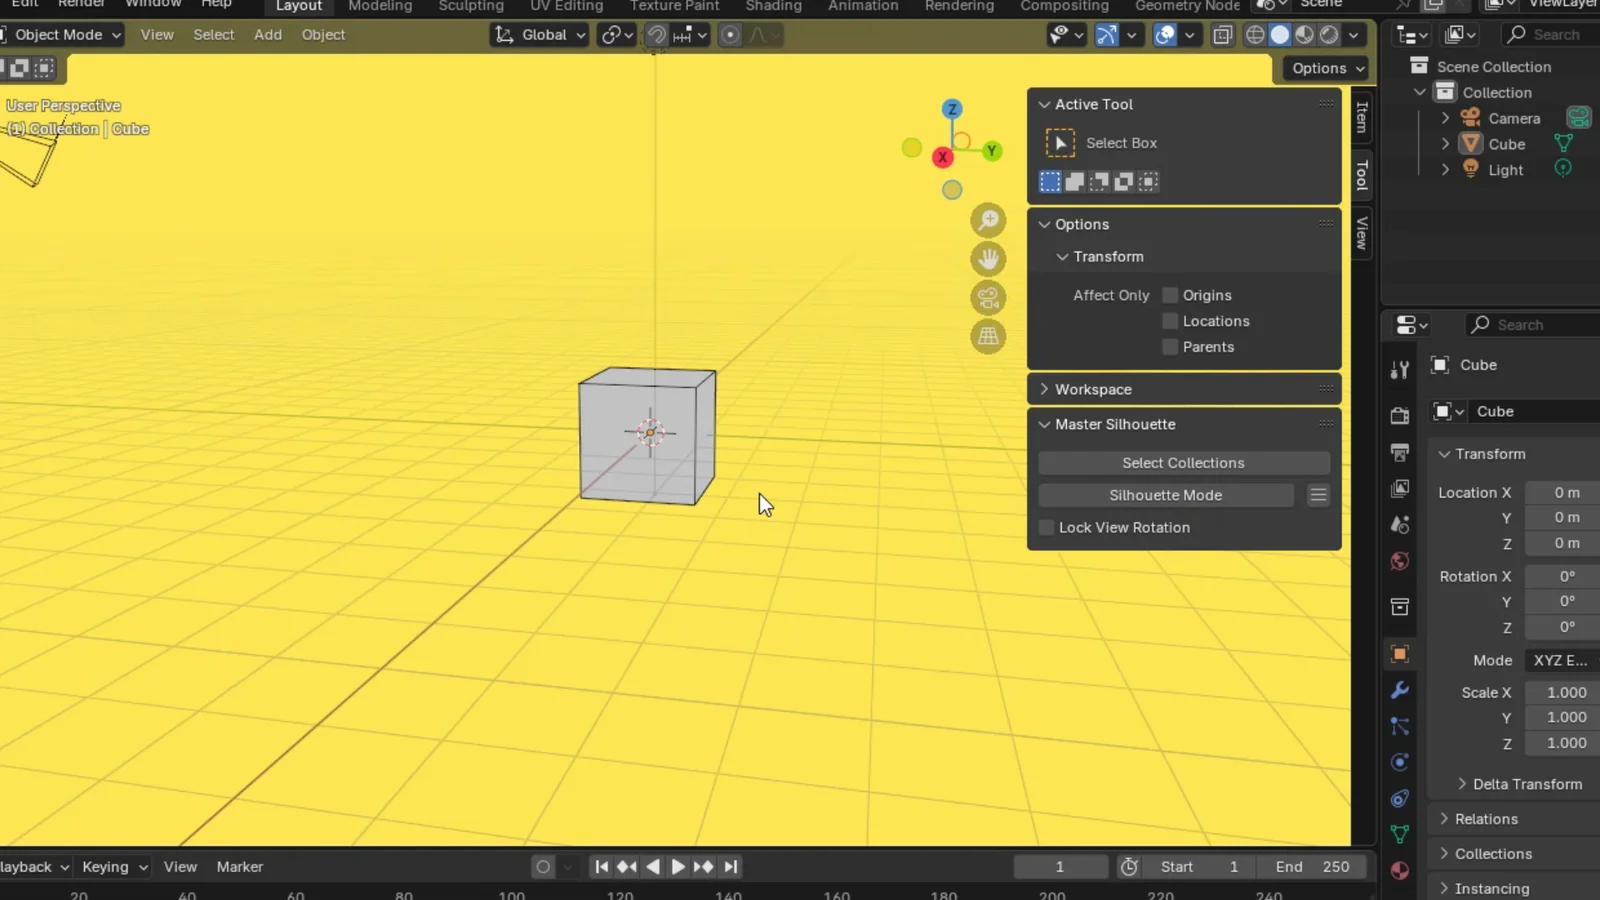The image size is (1600, 900).
Task: Enable the Locations checkbox
Action: tap(1170, 321)
